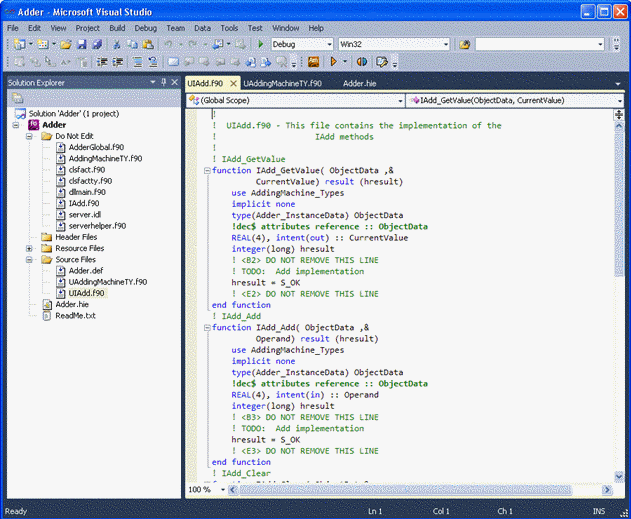This screenshot has height=519, width=631.
Task: Open the Global Scope dropdown
Action: tap(400, 101)
